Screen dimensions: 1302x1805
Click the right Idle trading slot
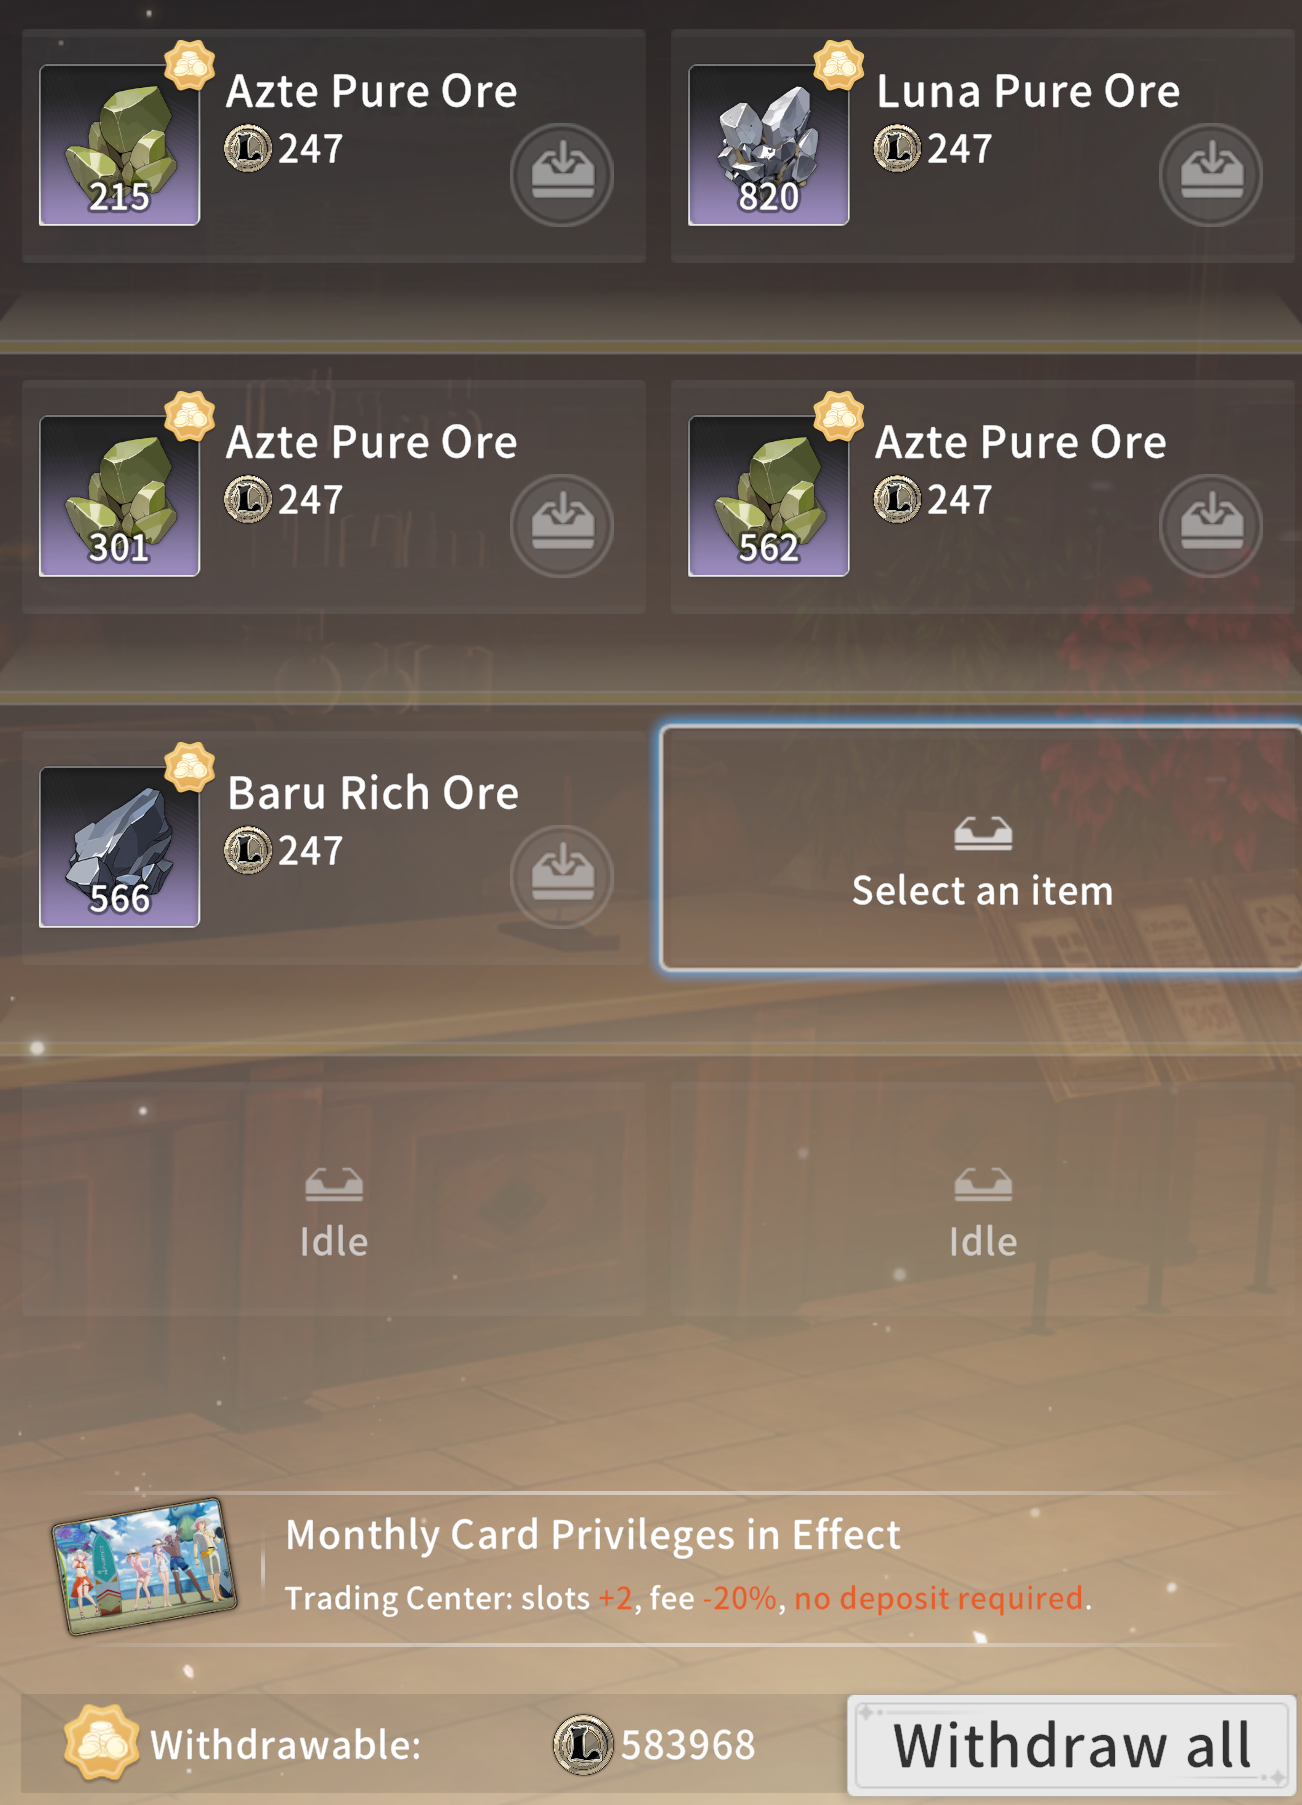(983, 1198)
